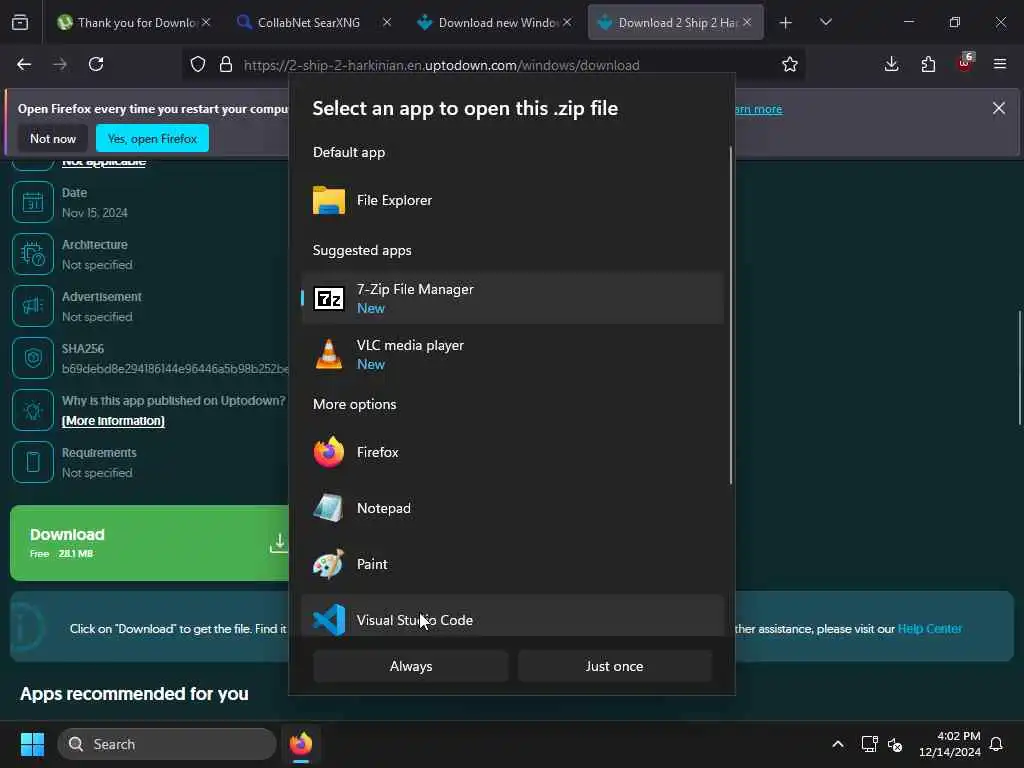Go forward one page in the browser
Image resolution: width=1024 pixels, height=768 pixels.
point(60,64)
